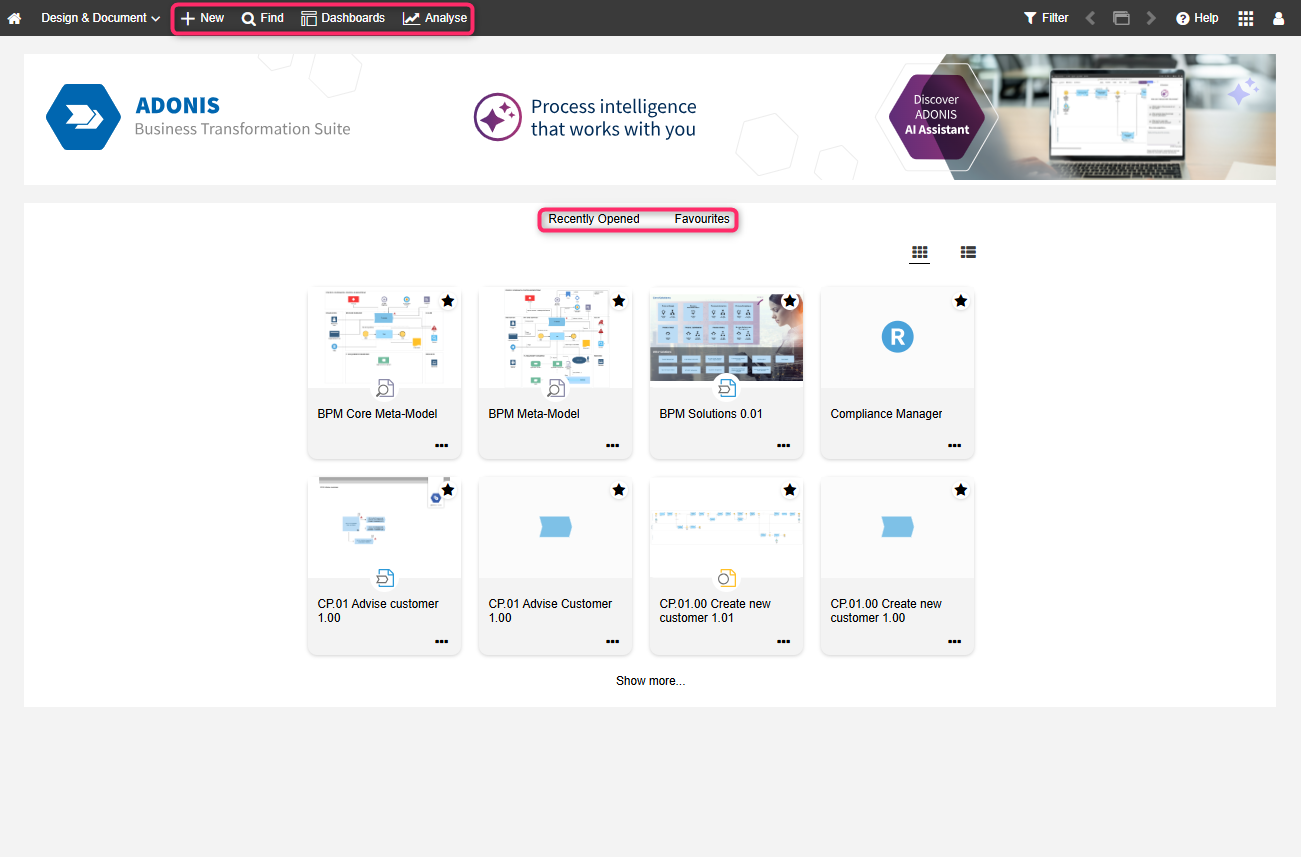Click model type icon on CP.01.00 Create new customer 1.01
This screenshot has width=1302, height=858.
coord(727,578)
